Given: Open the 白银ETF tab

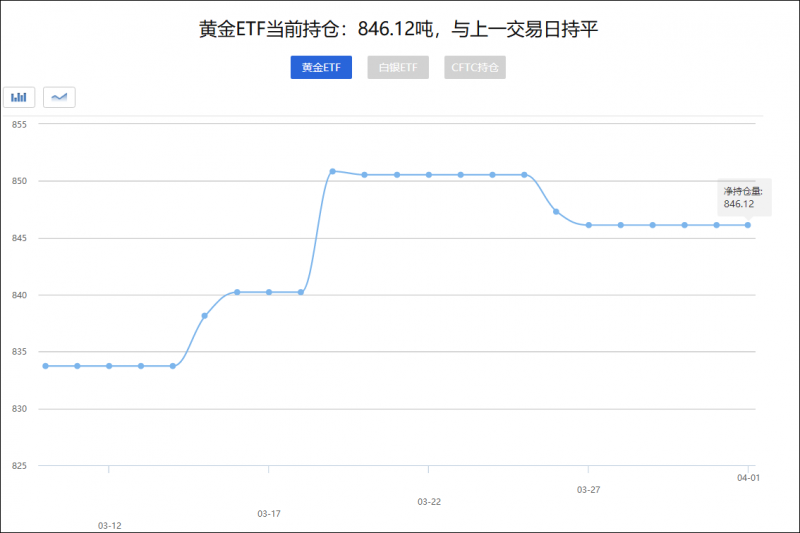Looking at the screenshot, I should 398,68.
